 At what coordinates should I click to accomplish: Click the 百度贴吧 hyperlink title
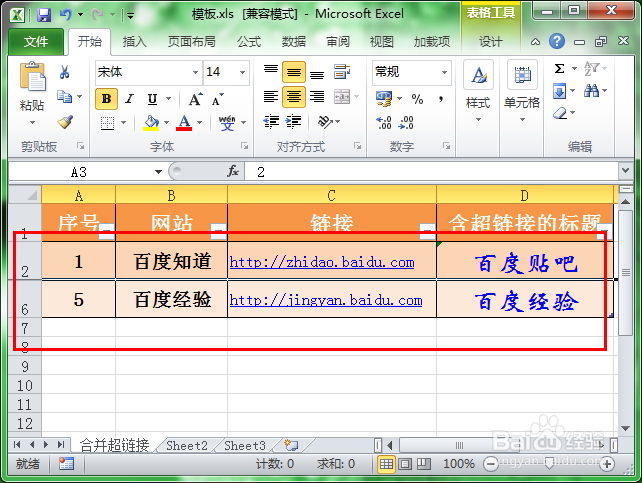(526, 263)
